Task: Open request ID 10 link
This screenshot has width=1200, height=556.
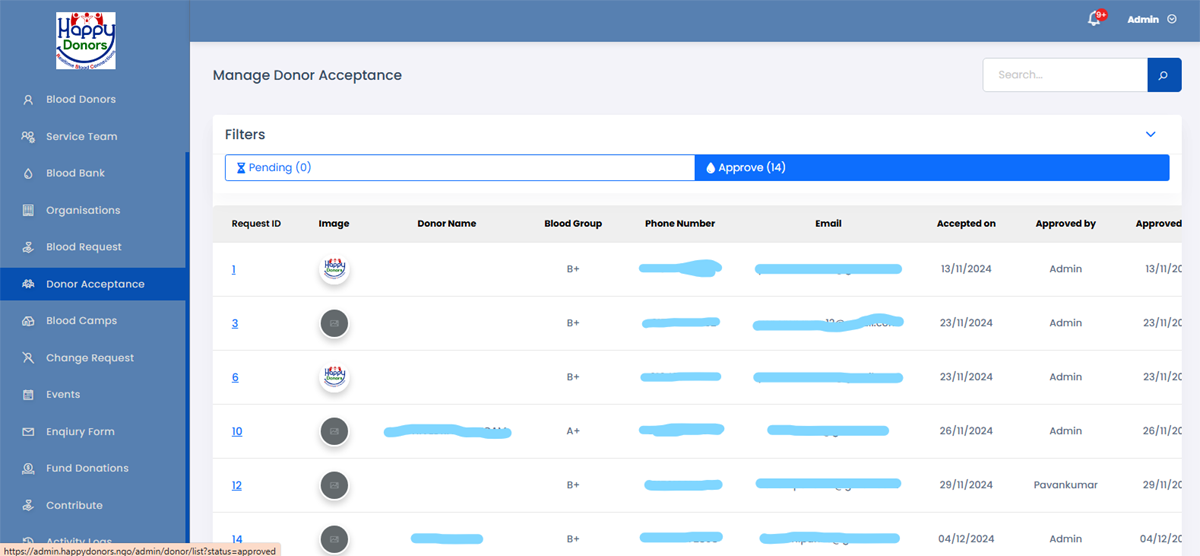Action: (x=237, y=432)
